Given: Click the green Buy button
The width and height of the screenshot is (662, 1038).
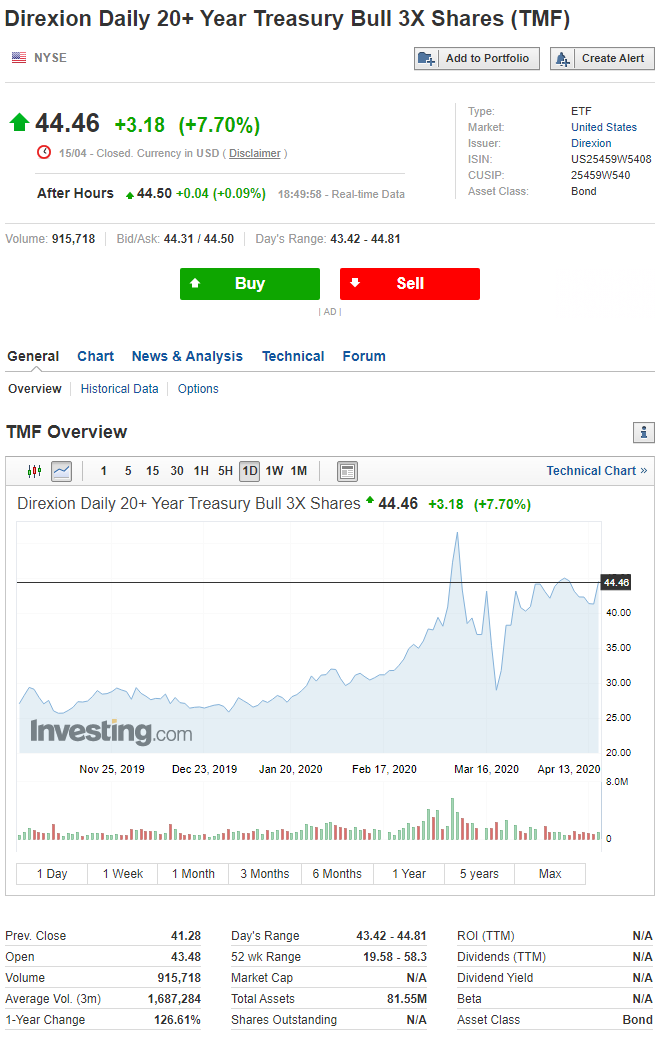Looking at the screenshot, I should [250, 283].
